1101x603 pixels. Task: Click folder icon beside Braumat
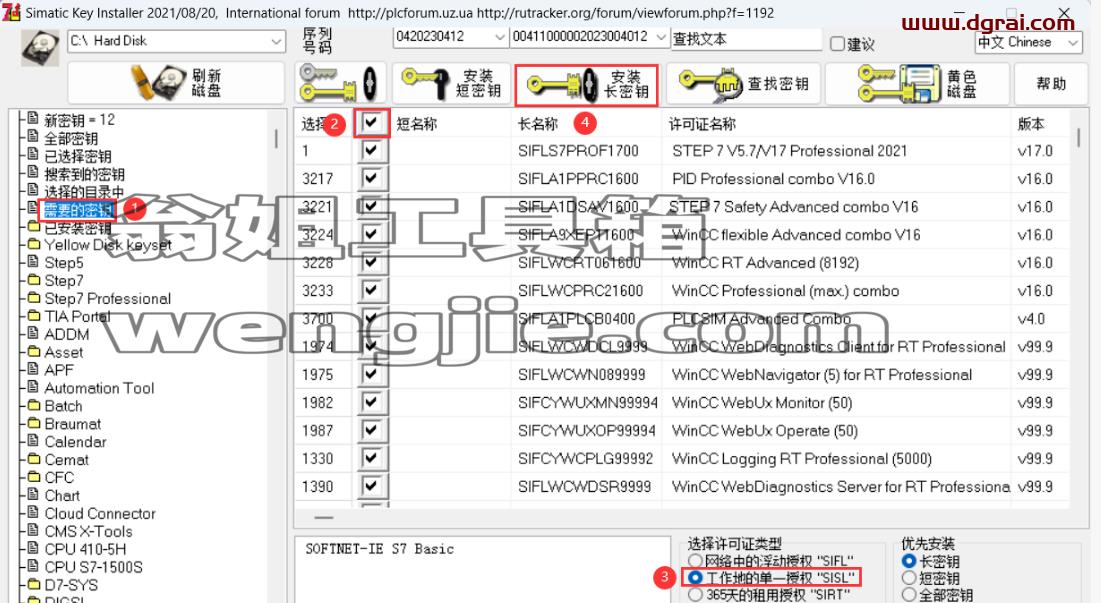33,423
